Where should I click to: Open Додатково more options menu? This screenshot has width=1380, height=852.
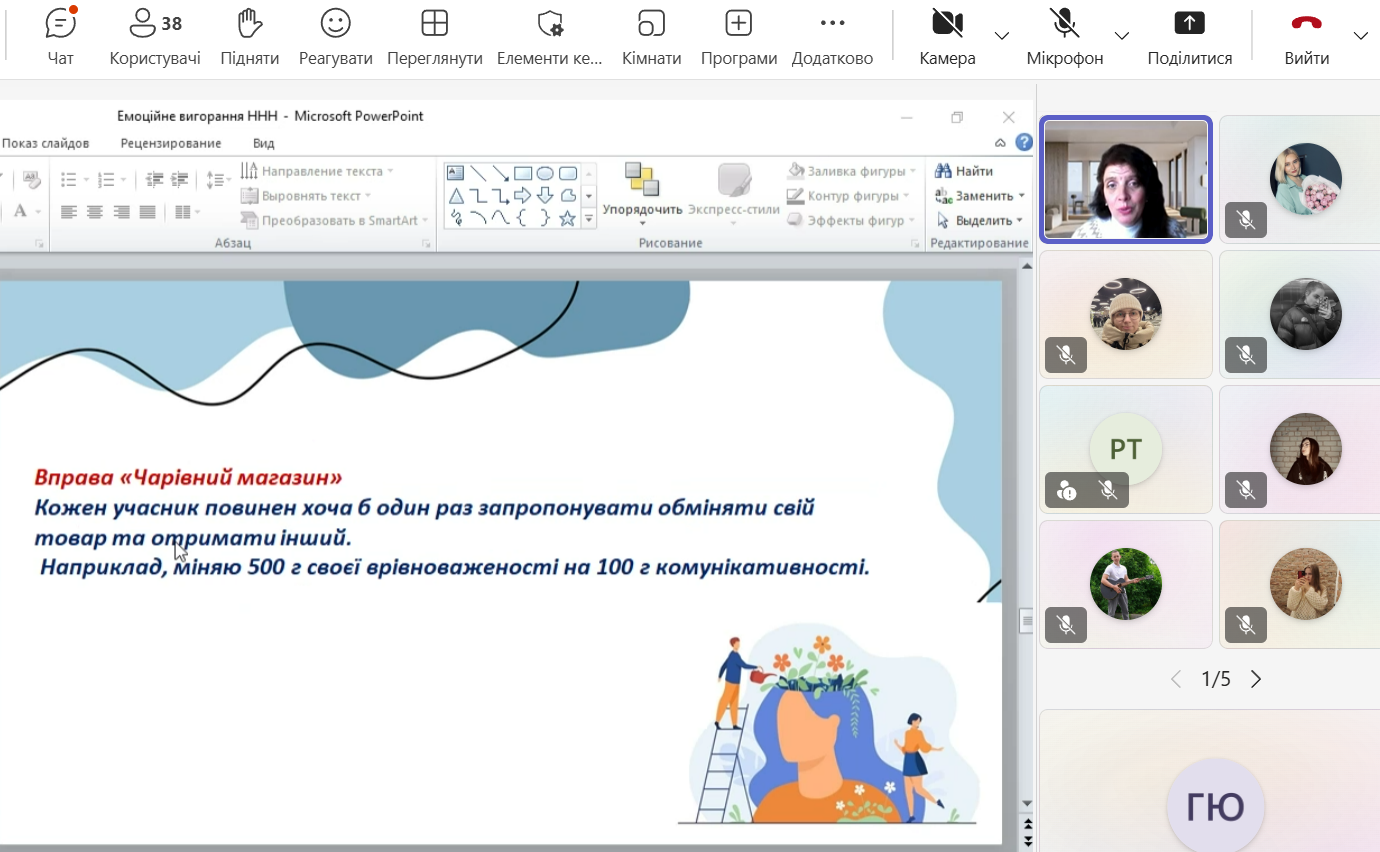(832, 37)
